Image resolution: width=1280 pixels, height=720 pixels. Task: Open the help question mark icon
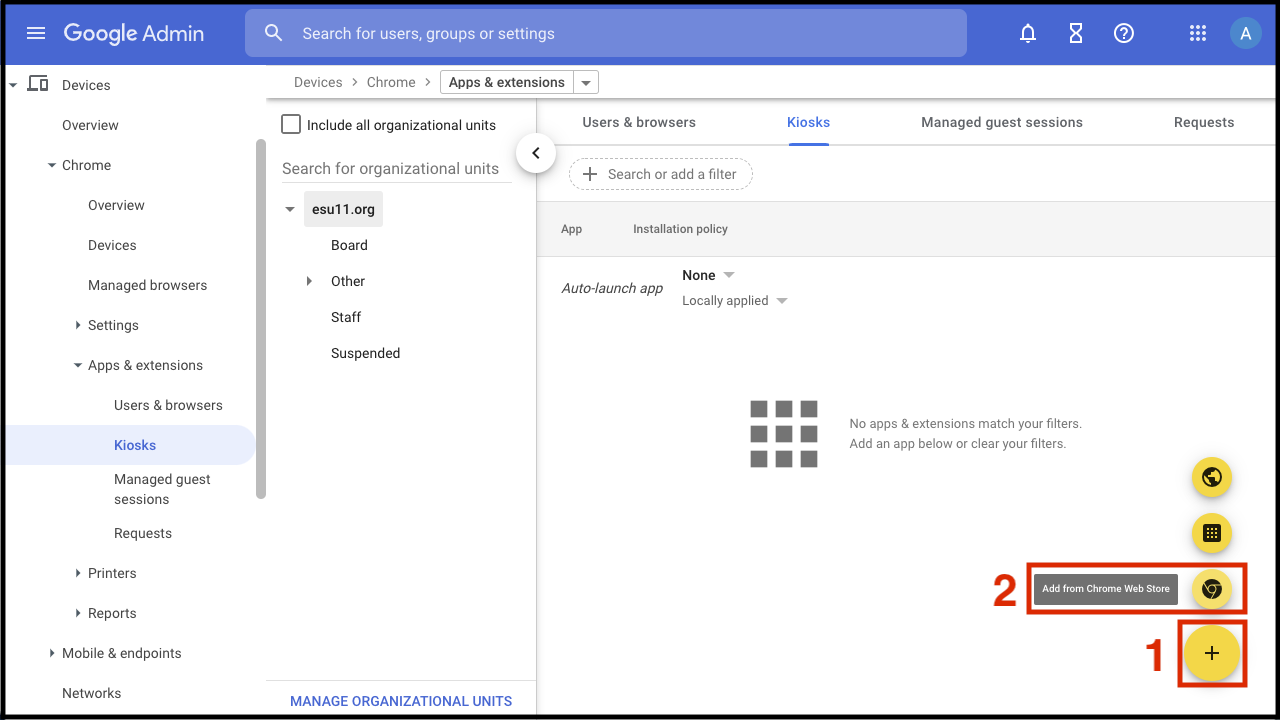(x=1124, y=33)
